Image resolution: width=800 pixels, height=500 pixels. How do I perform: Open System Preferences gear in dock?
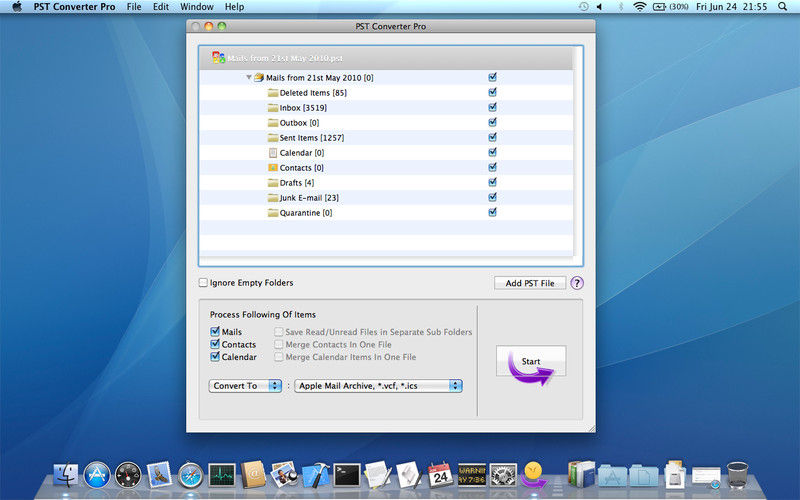(503, 475)
